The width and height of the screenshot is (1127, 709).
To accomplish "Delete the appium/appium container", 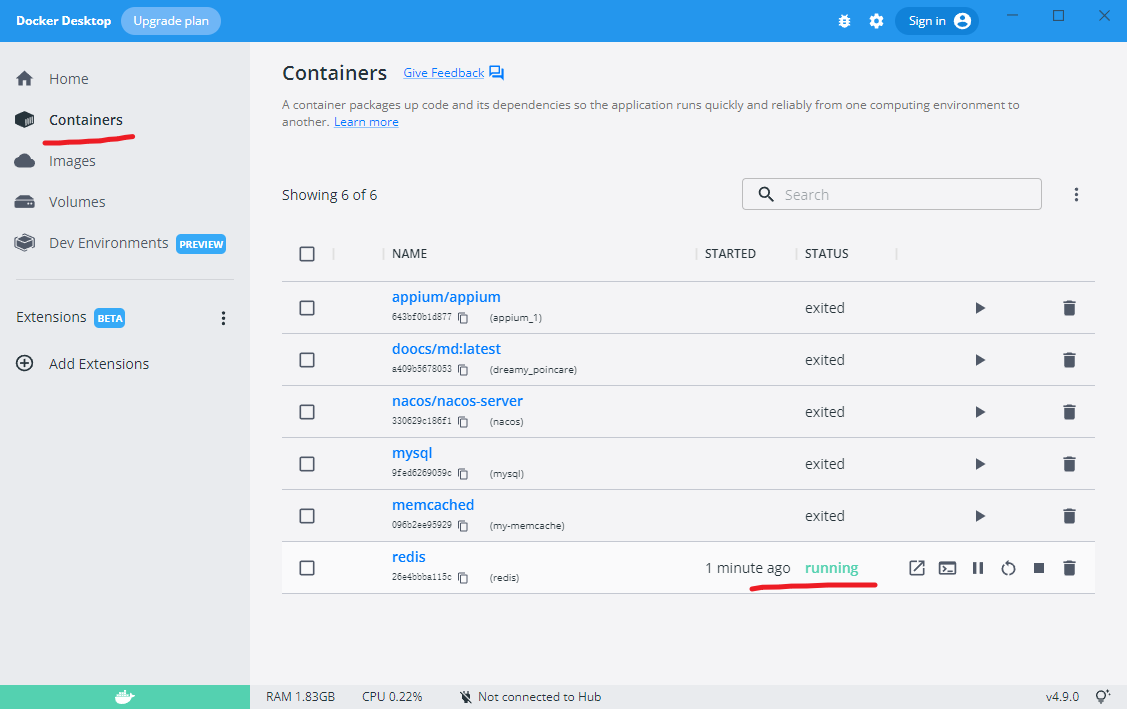I will click(x=1069, y=308).
